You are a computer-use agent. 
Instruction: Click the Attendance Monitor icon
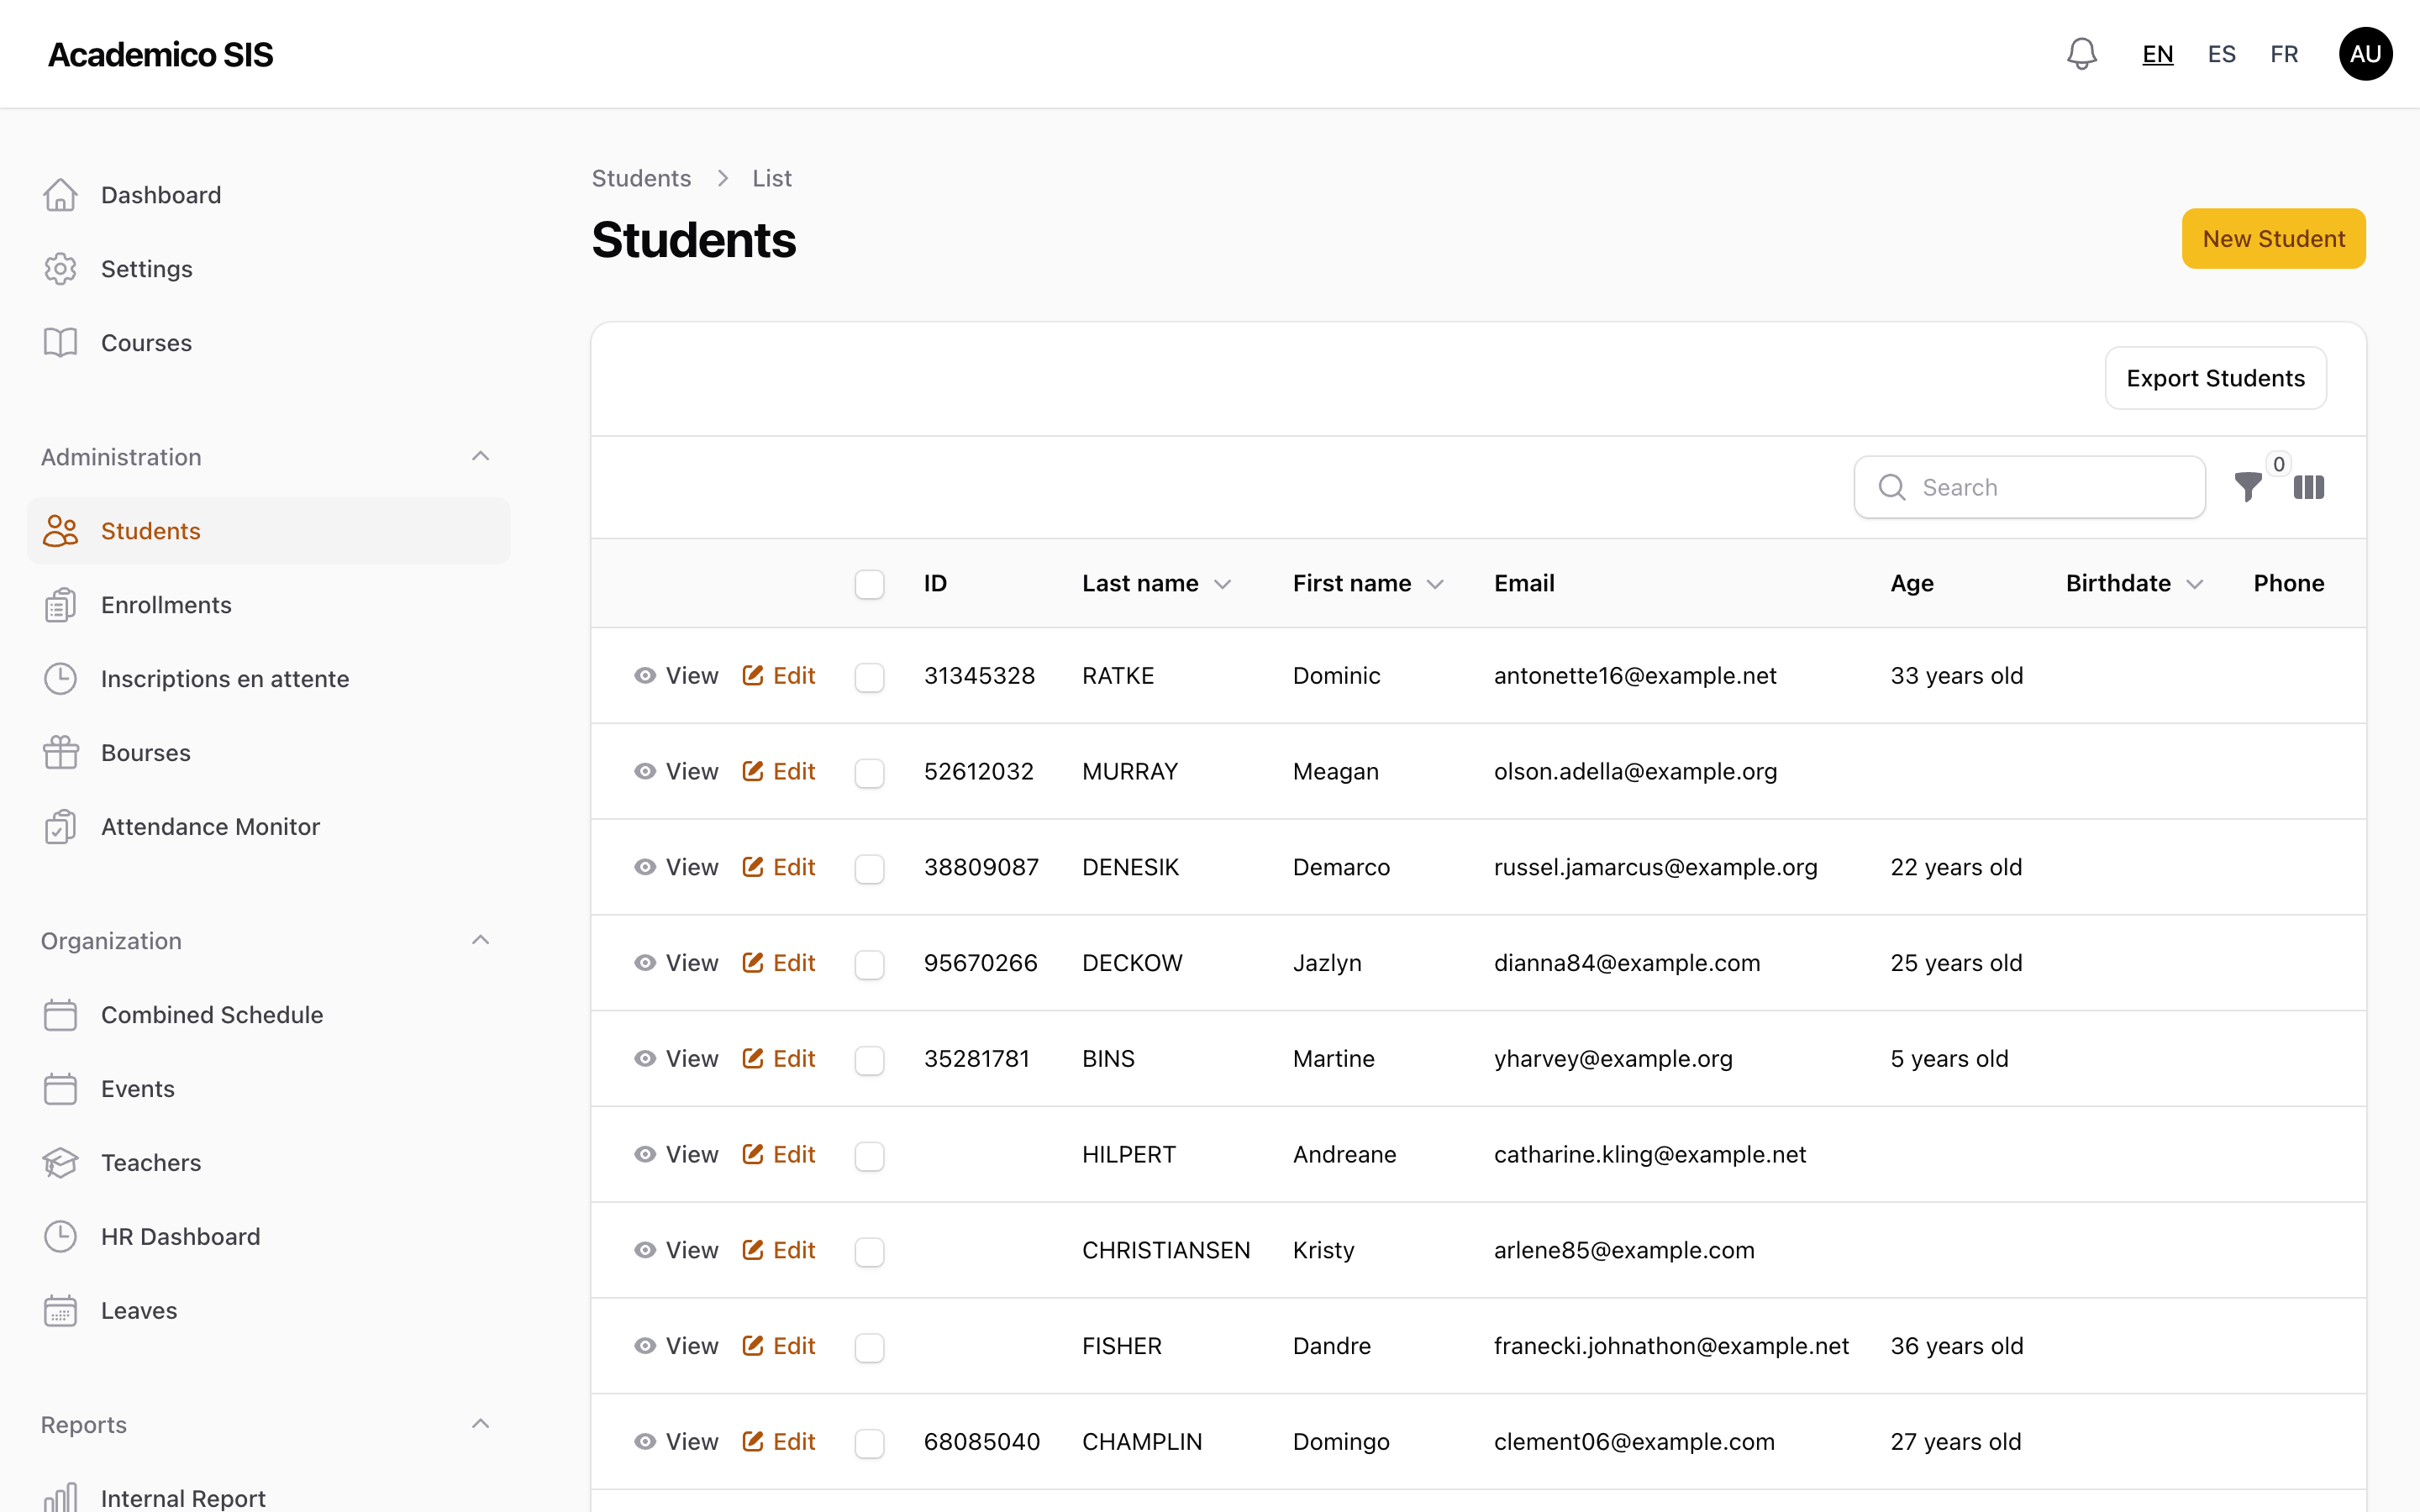[60, 826]
